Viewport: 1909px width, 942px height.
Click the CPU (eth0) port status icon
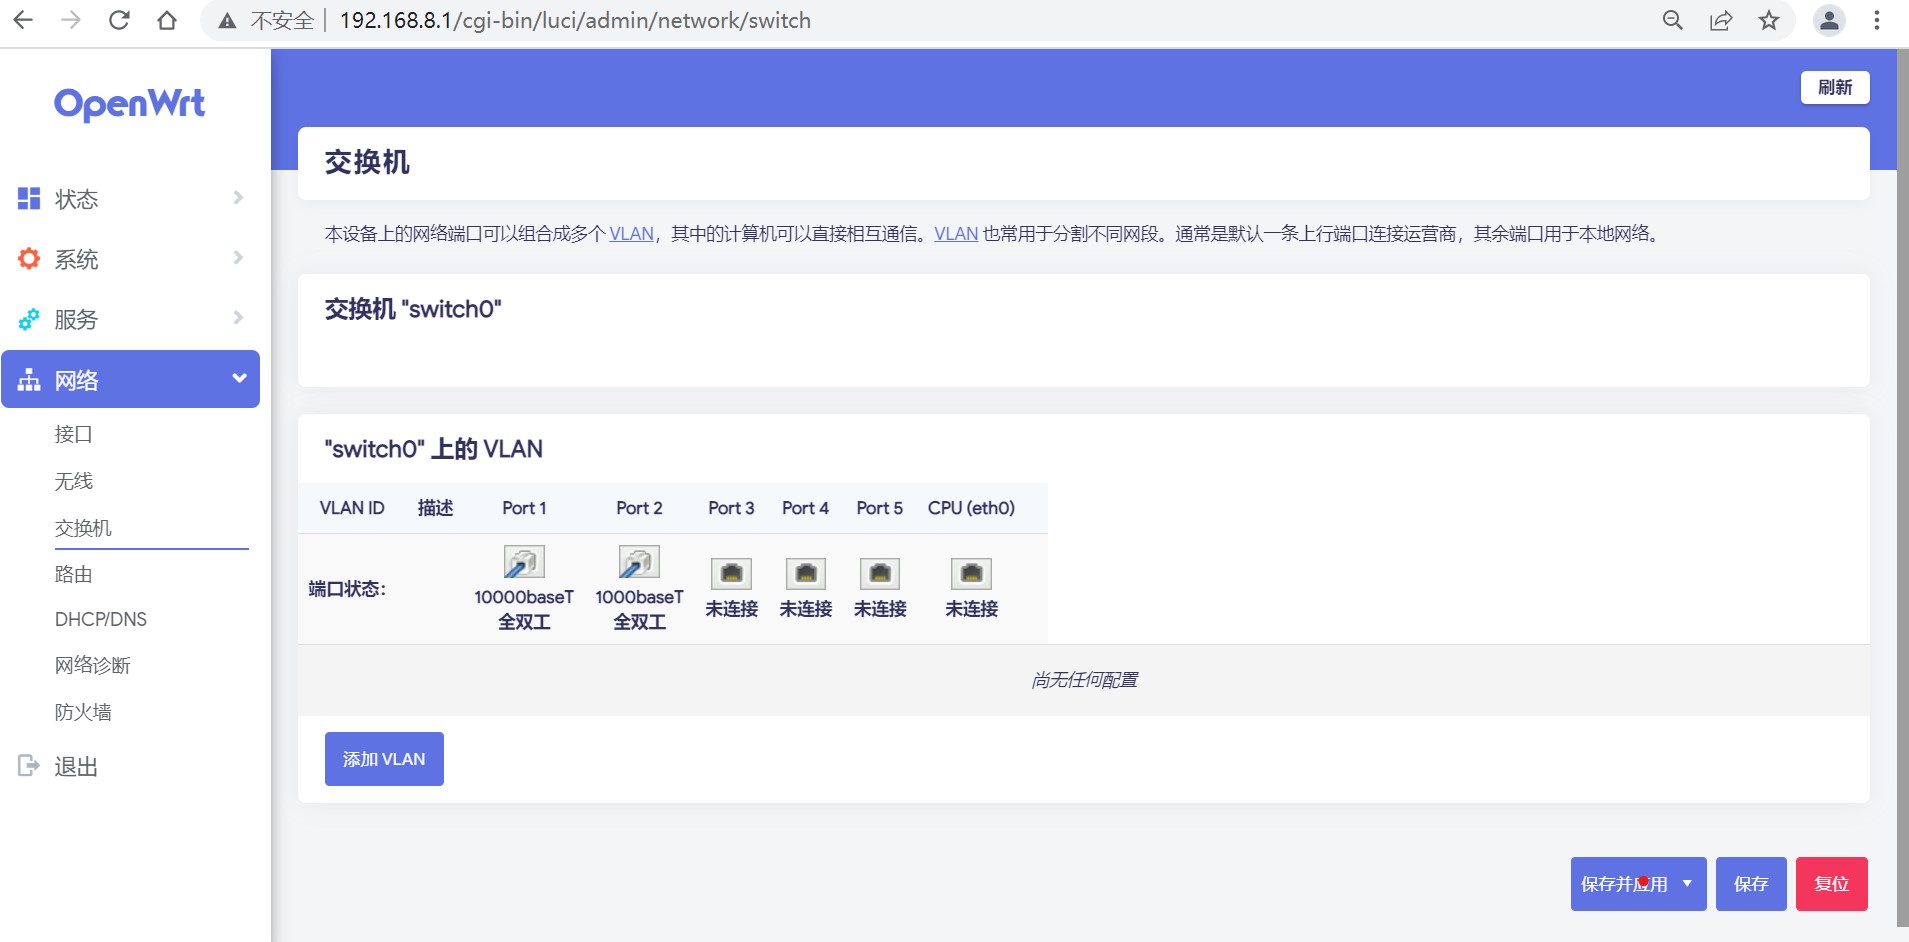(971, 572)
